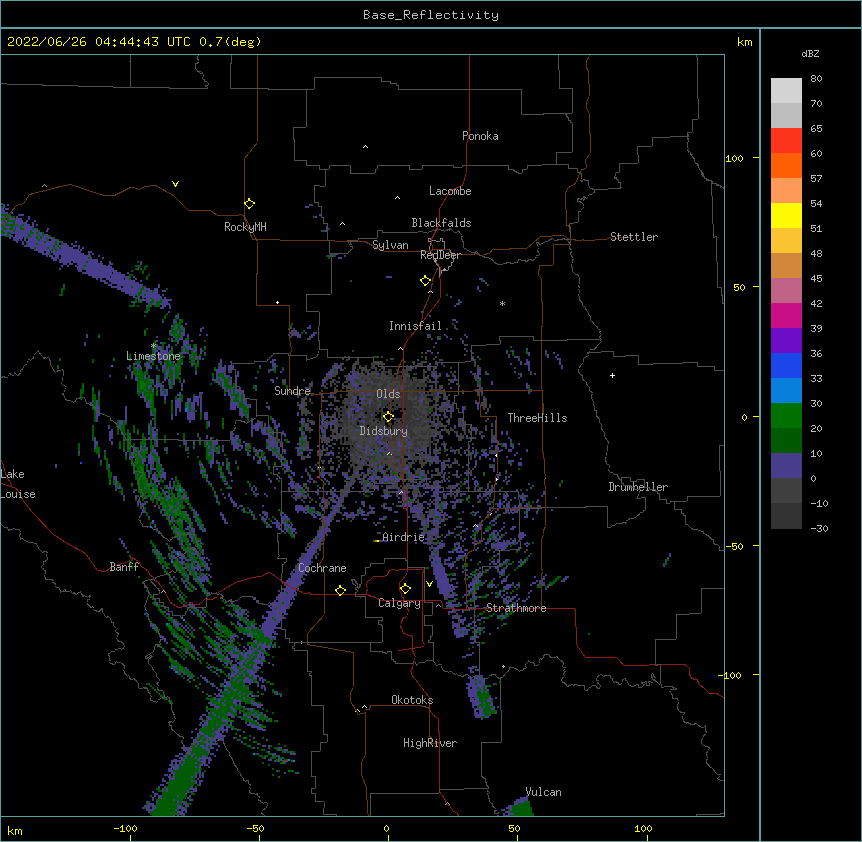
Task: Click the Okotoks city label
Action: pyautogui.click(x=412, y=700)
